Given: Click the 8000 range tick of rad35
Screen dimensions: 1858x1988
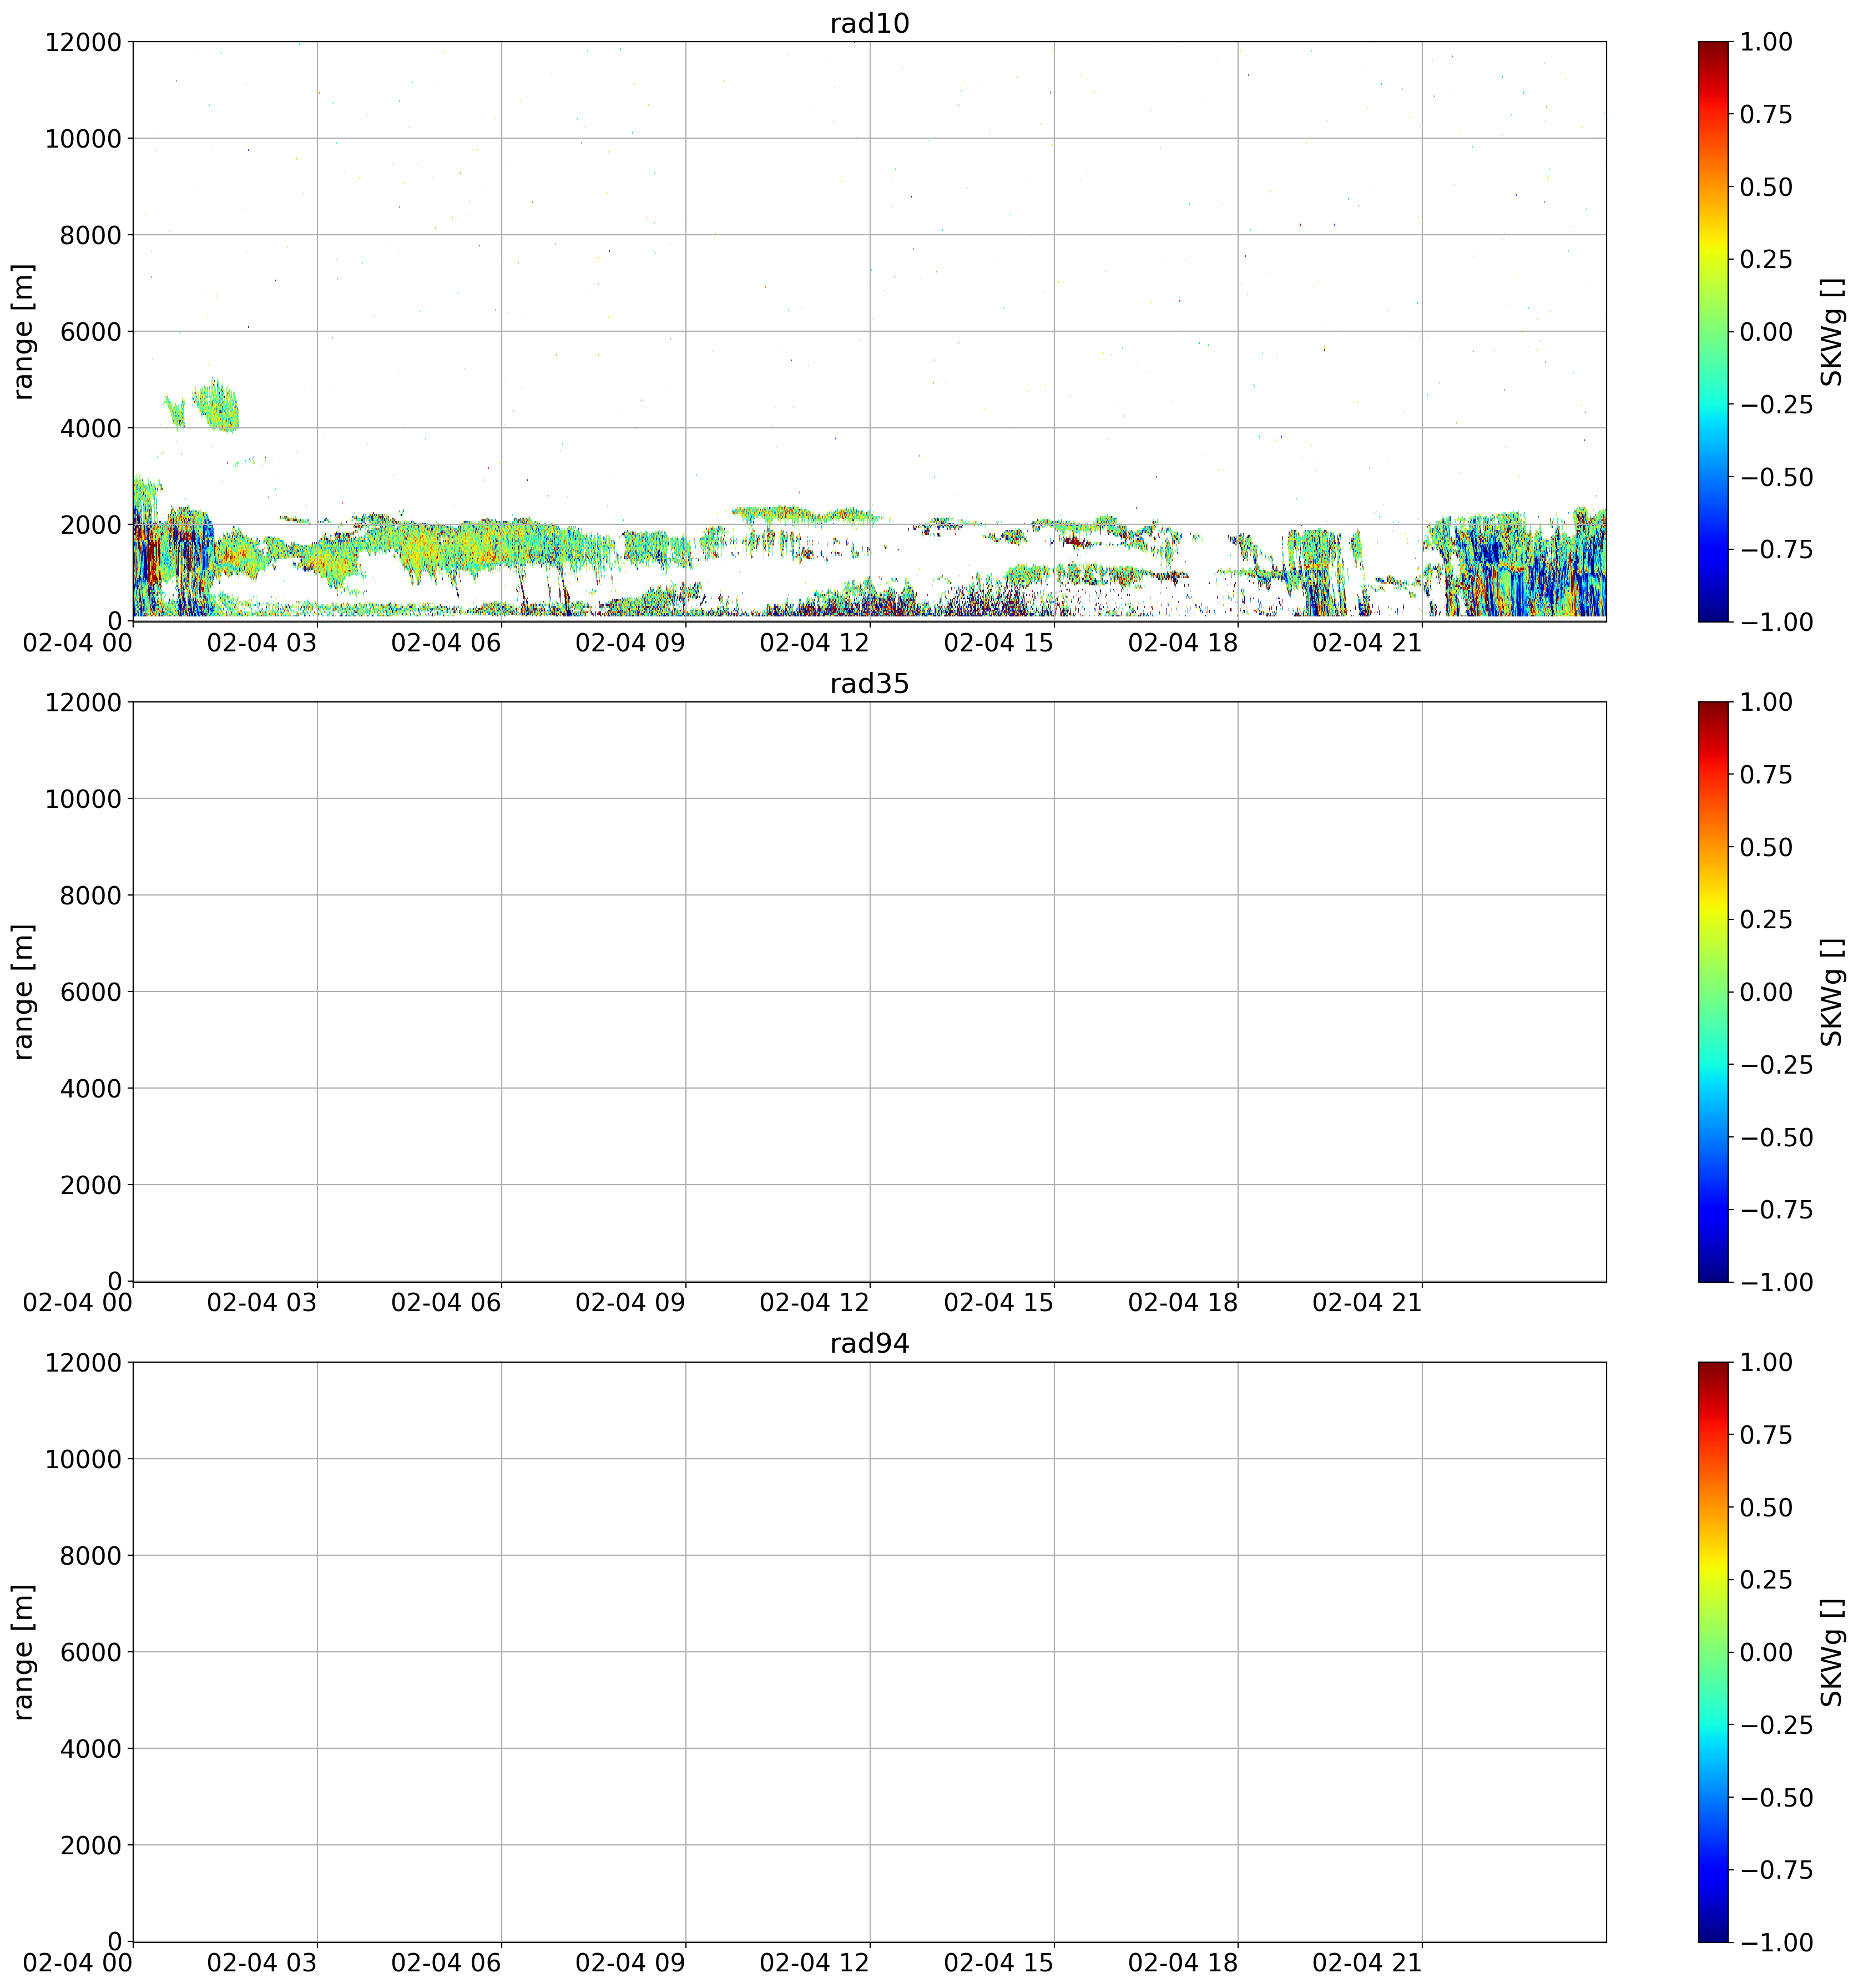Looking at the screenshot, I should pos(91,895).
